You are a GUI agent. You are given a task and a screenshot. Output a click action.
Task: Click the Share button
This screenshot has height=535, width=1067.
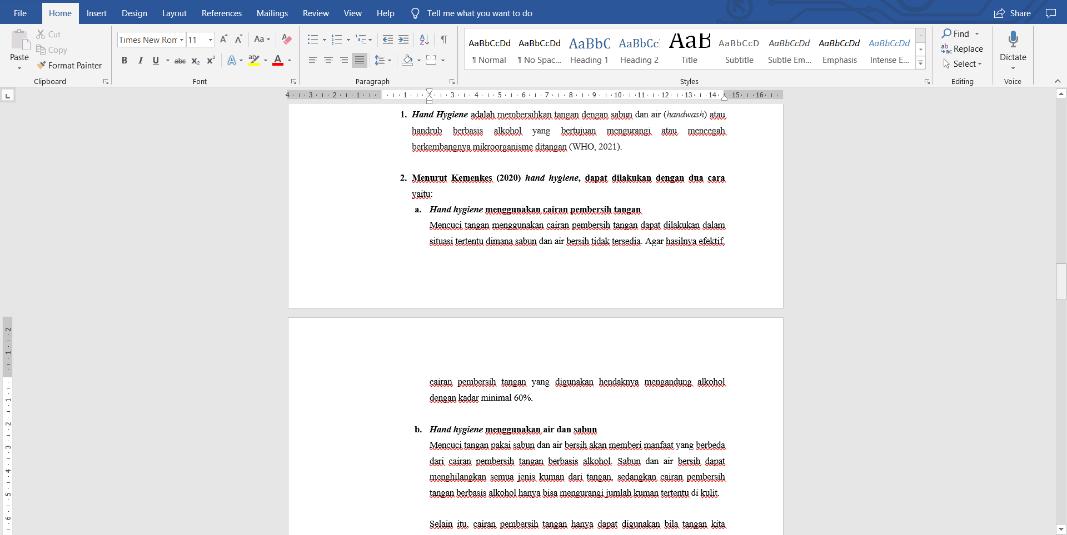(x=1012, y=13)
